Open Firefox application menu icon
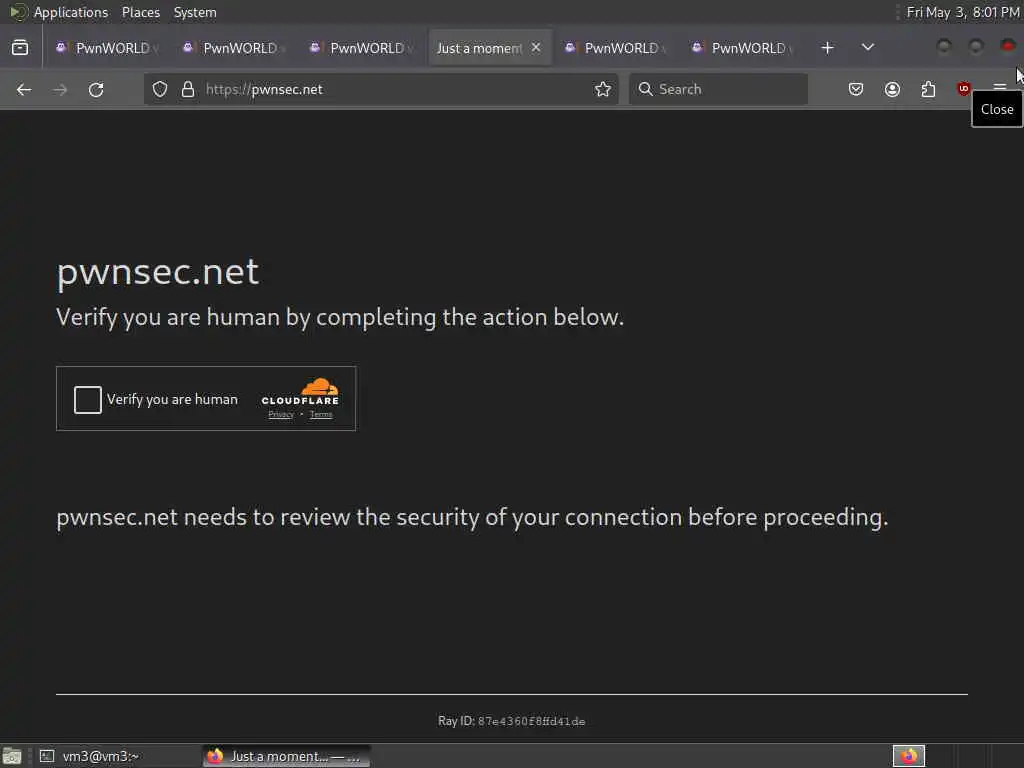The width and height of the screenshot is (1024, 768). coord(999,86)
